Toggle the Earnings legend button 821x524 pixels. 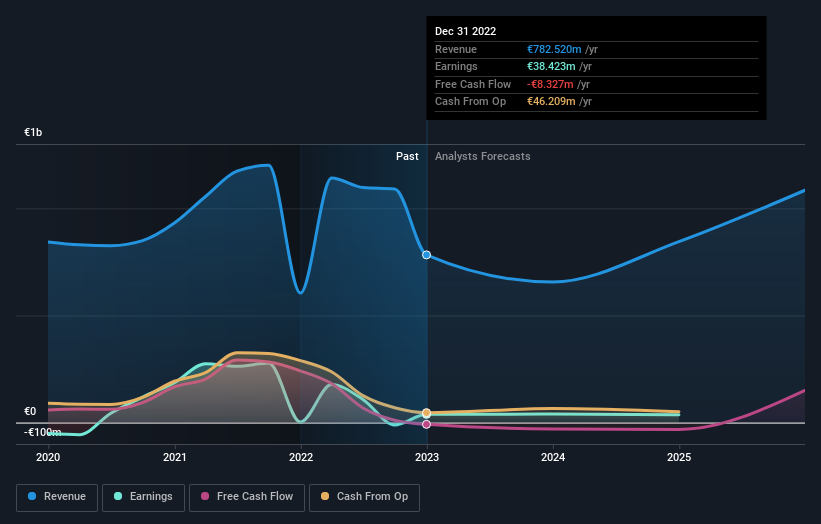(143, 497)
